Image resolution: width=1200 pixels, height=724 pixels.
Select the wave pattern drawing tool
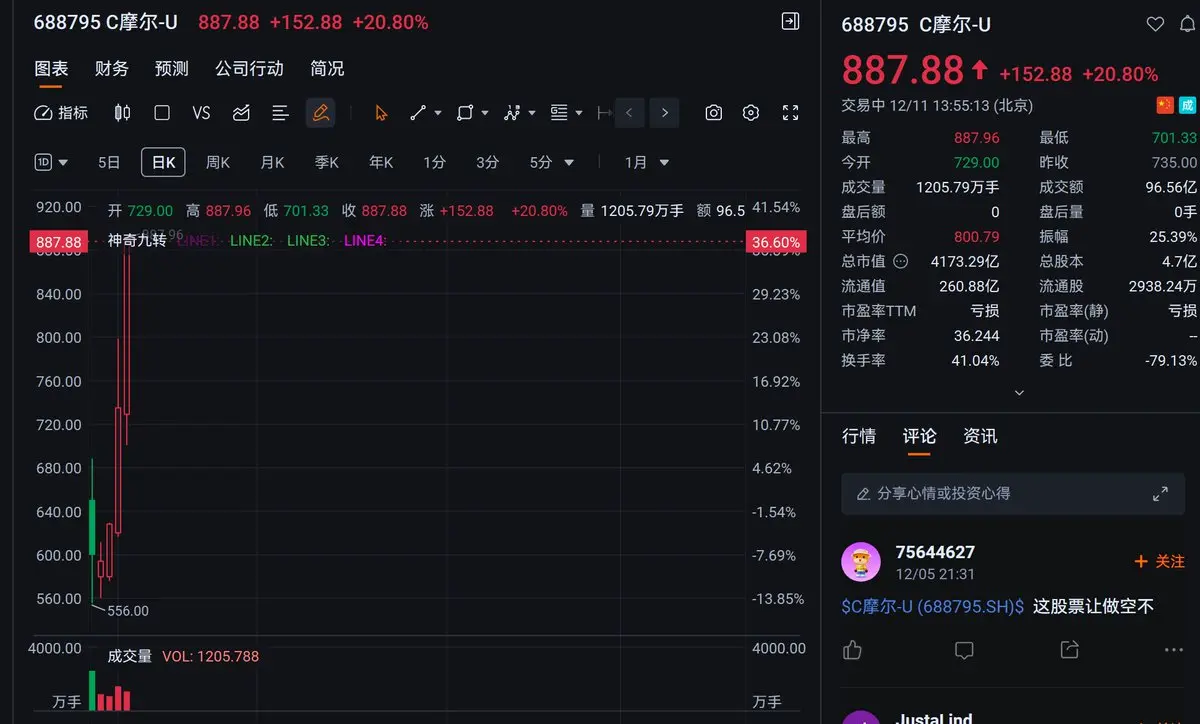(x=512, y=113)
